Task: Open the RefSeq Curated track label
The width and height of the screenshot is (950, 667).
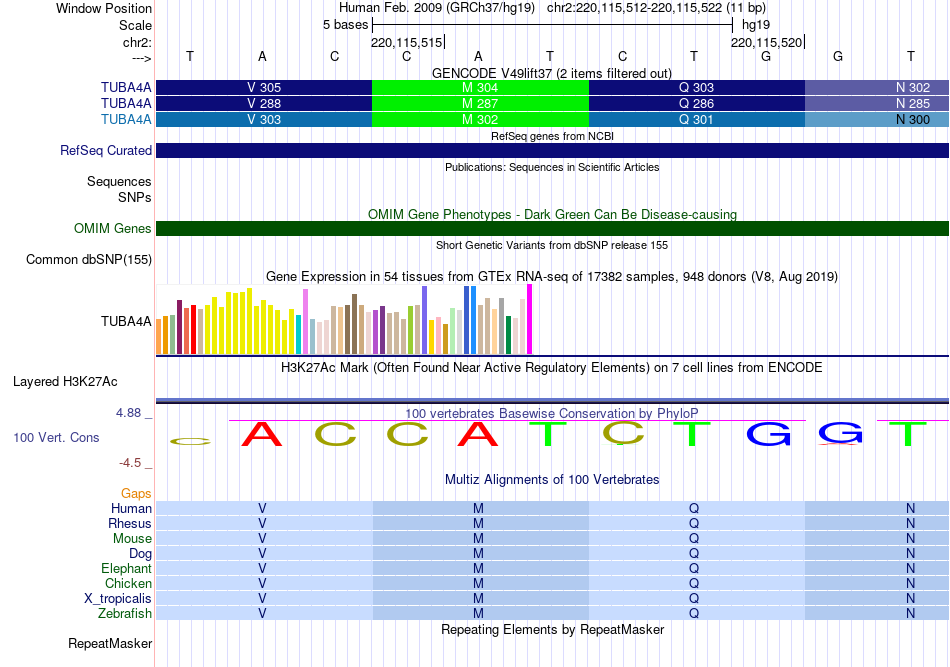Action: tap(105, 150)
